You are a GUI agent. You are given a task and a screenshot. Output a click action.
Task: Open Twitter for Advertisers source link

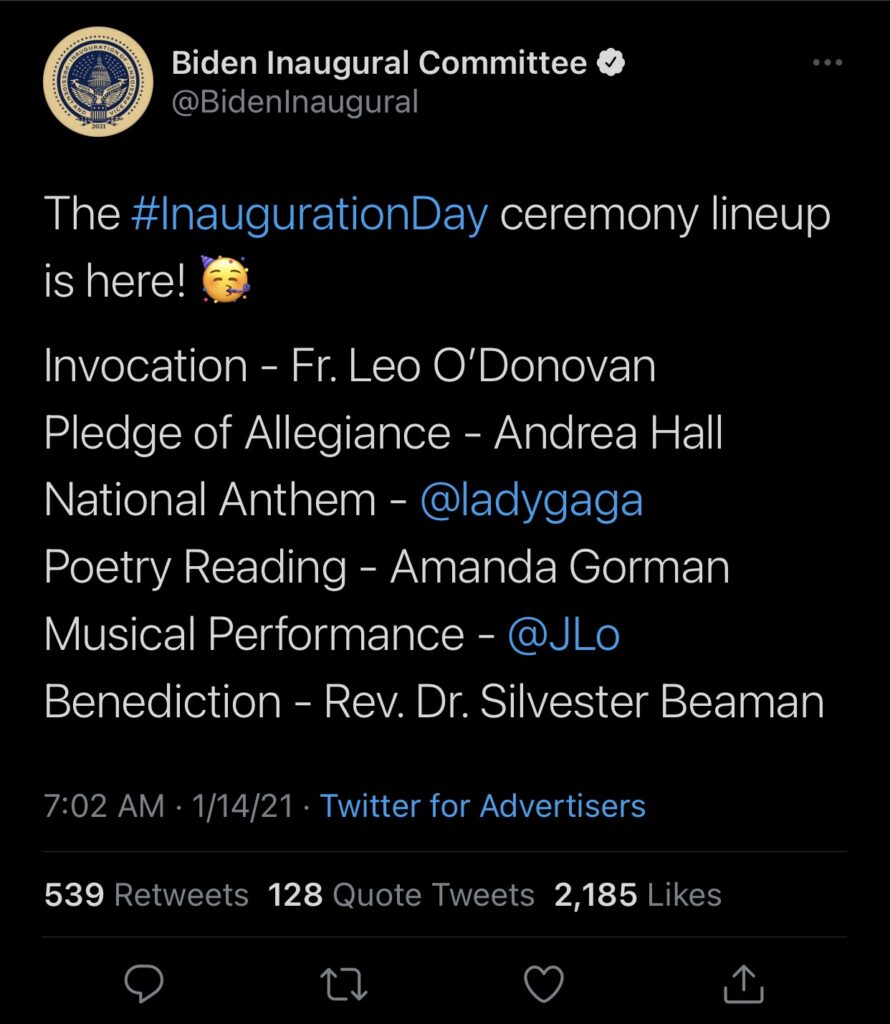pos(482,806)
